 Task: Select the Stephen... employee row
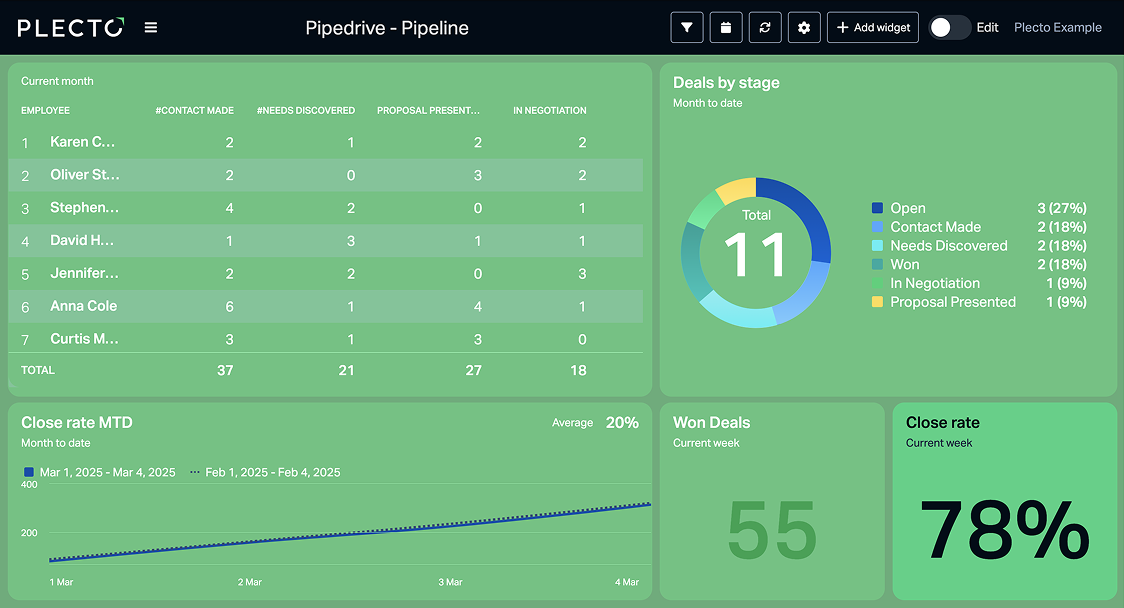[325, 208]
